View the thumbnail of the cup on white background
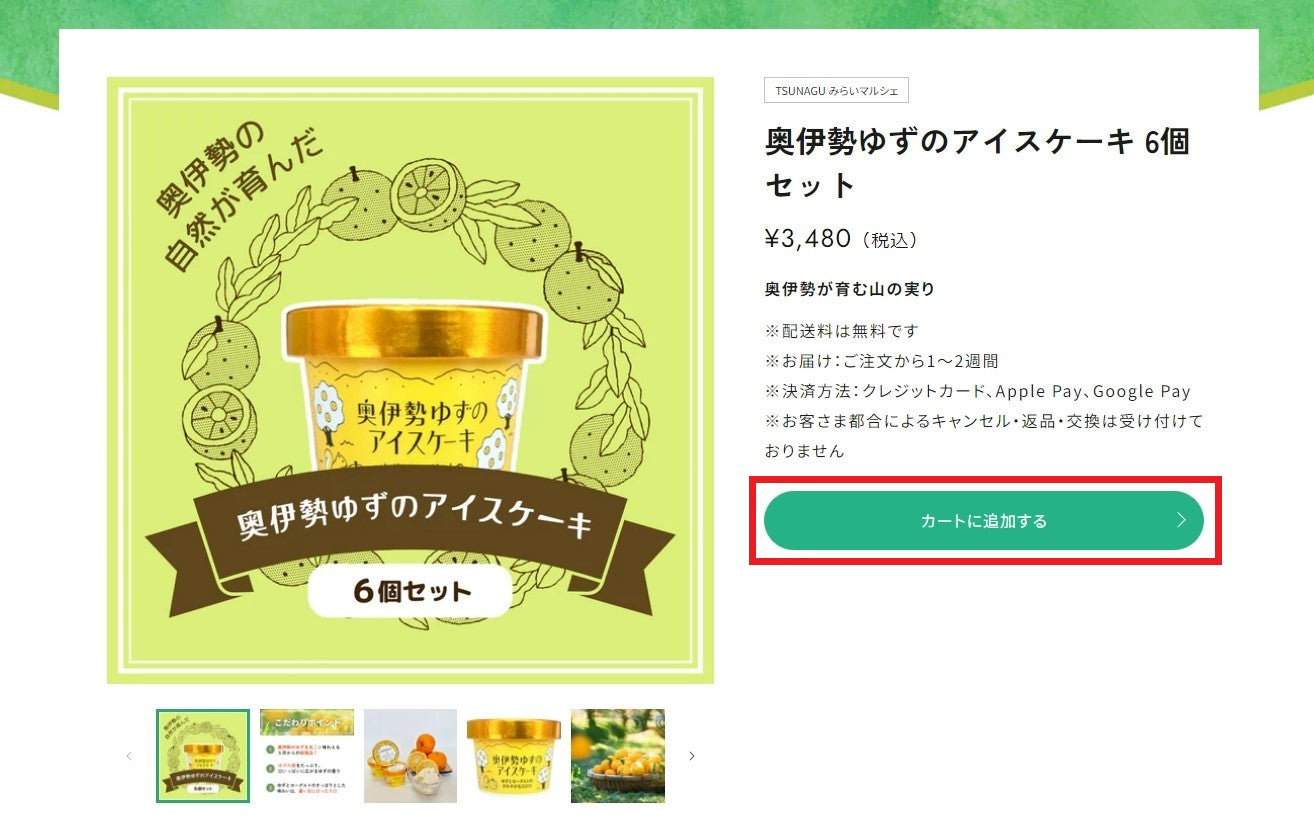This screenshot has width=1314, height=817. coord(514,756)
